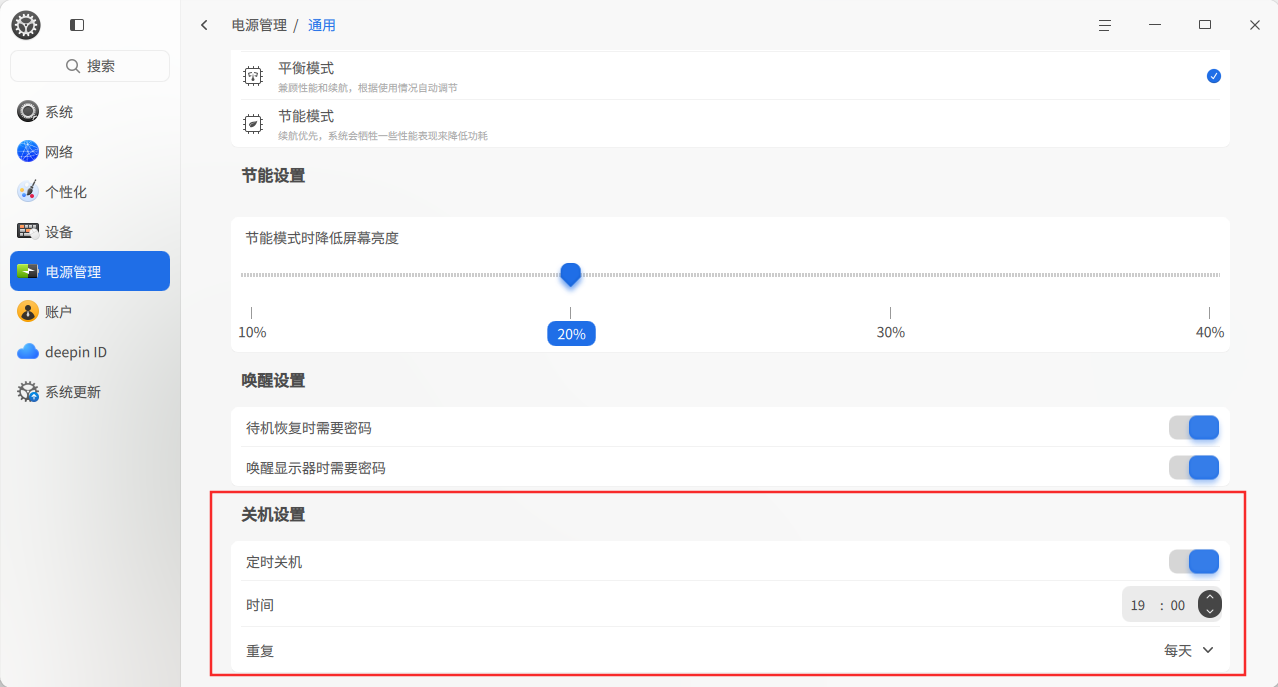Toggle 唤醒显示器时需要密码 switch
Screen dimensions: 1278x687
coord(1194,468)
